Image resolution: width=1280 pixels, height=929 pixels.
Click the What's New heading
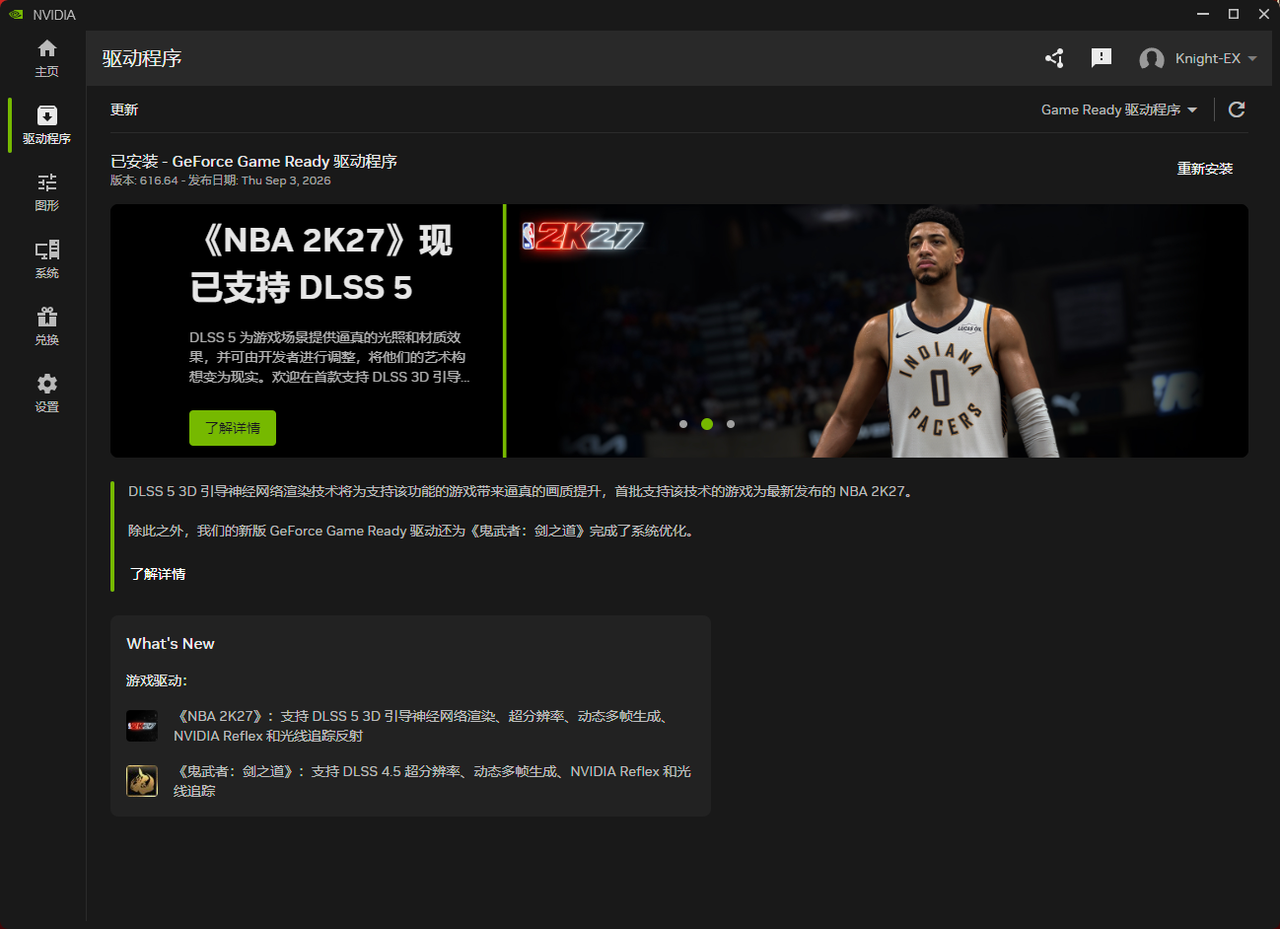pyautogui.click(x=171, y=644)
